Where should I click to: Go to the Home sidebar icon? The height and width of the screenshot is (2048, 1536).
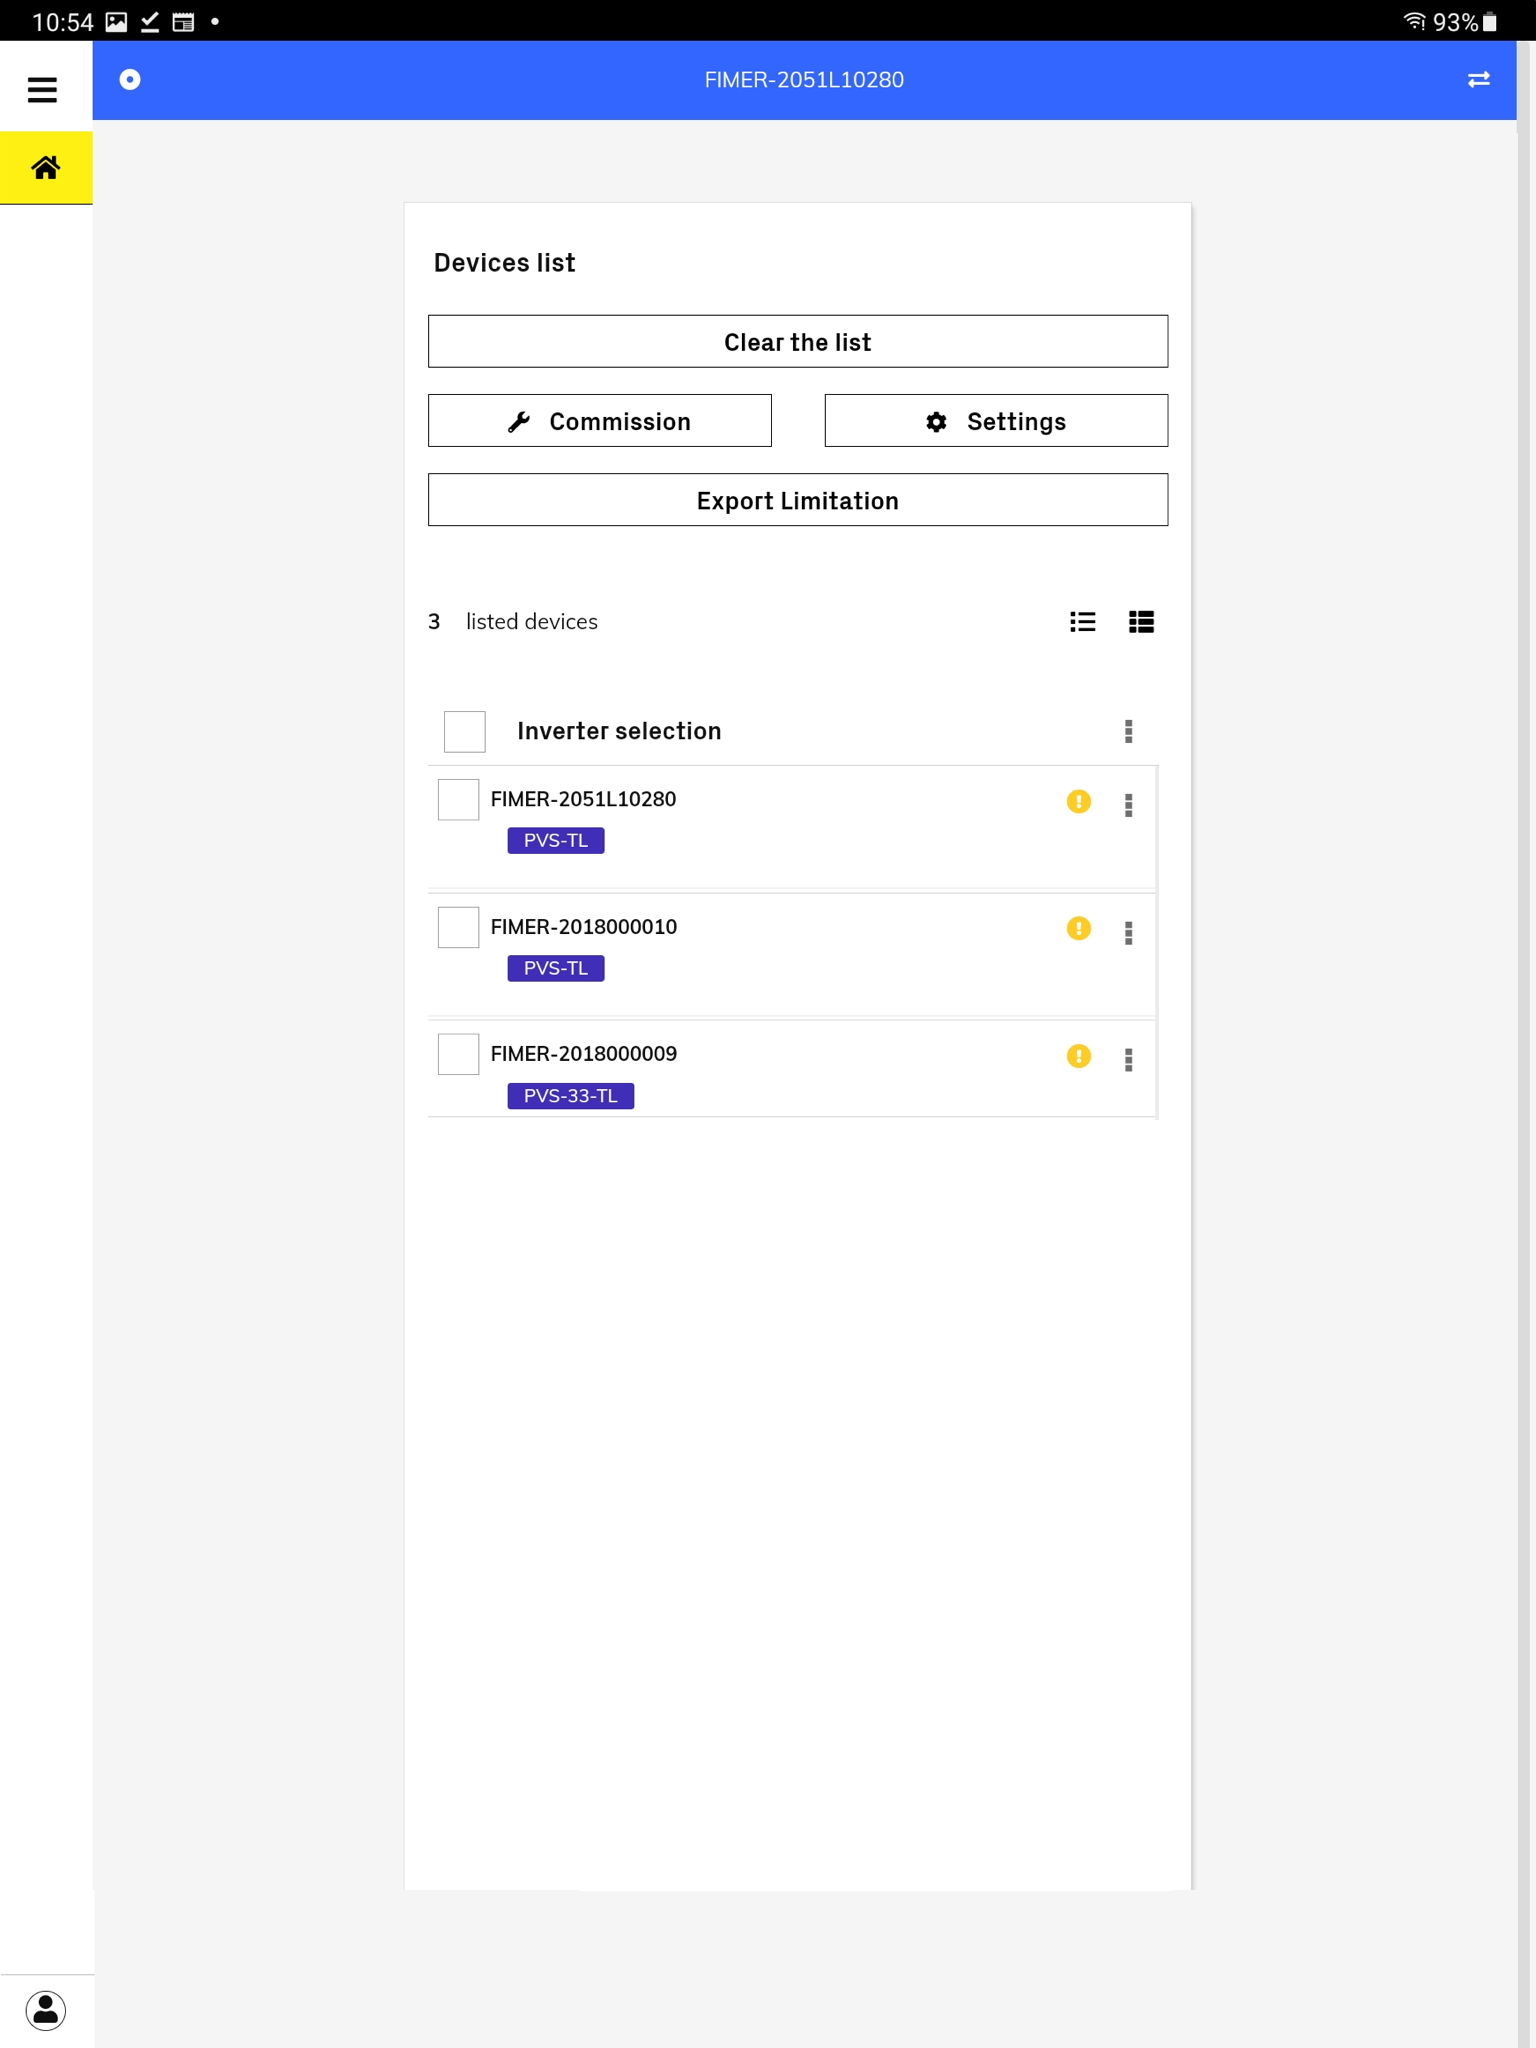tap(46, 167)
